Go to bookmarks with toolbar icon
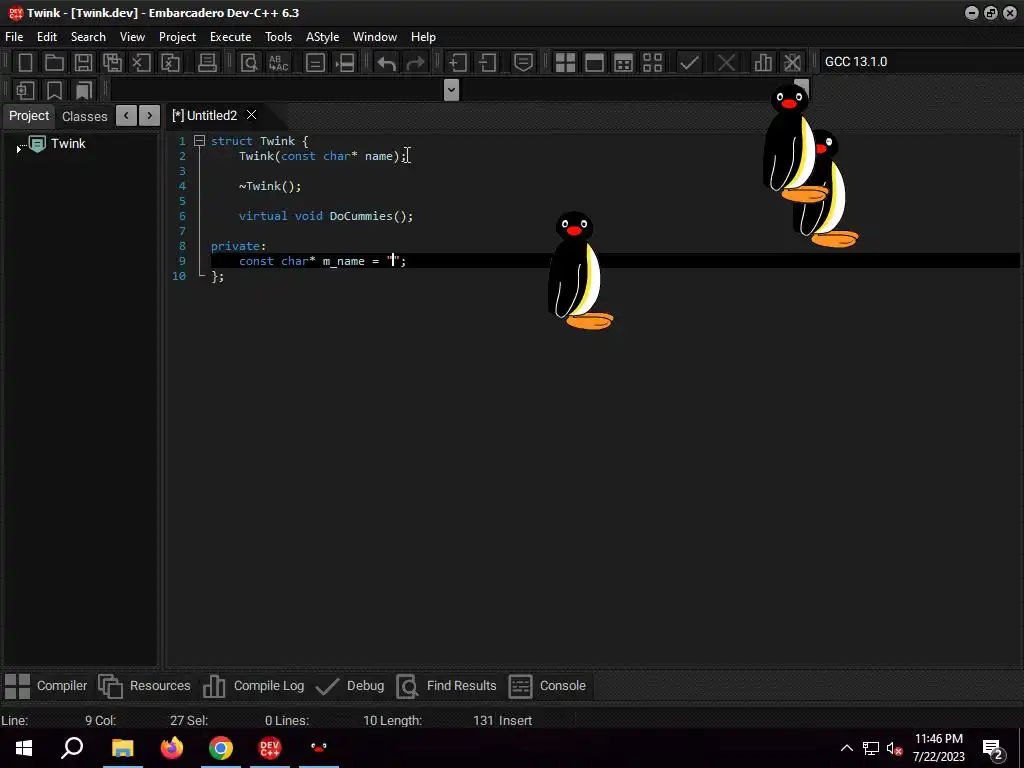The image size is (1024, 768). (x=84, y=90)
